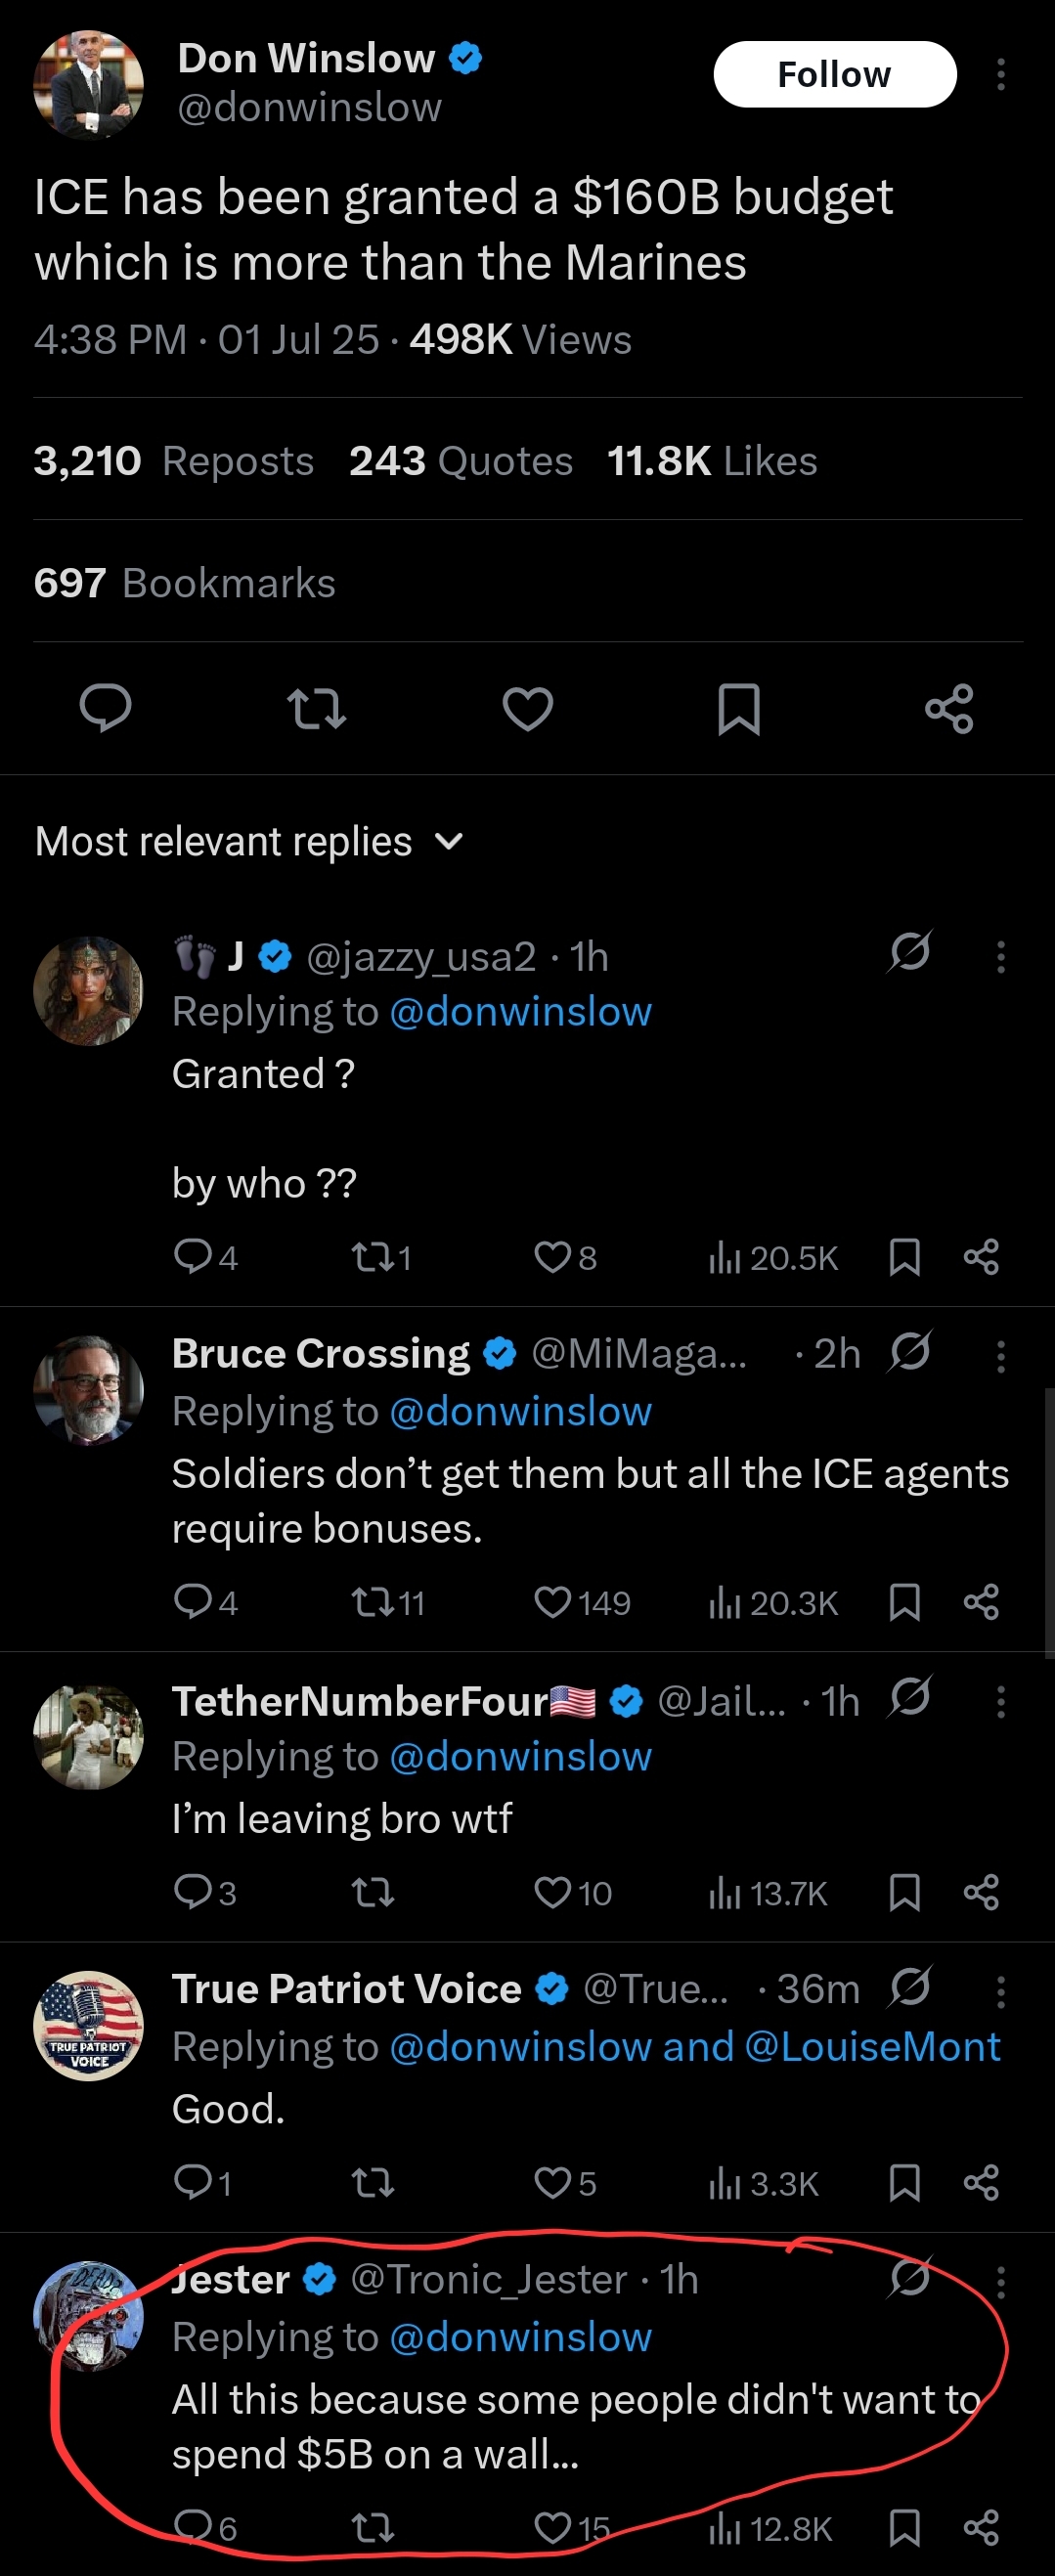This screenshot has width=1055, height=2576.
Task: Open Grok icon on jazzy_usa2's reply
Action: coord(910,951)
